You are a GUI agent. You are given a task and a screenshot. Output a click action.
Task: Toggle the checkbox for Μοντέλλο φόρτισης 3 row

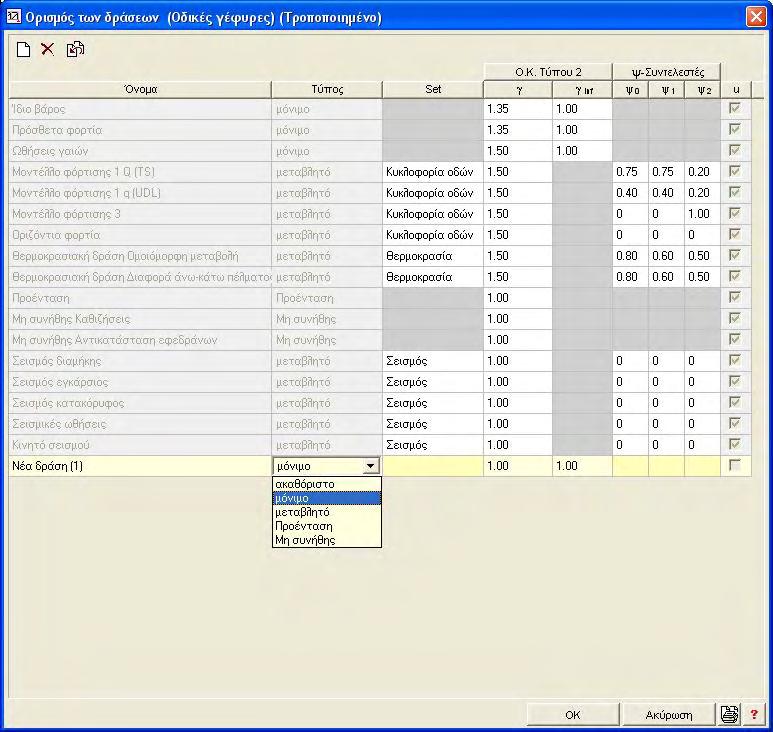[735, 213]
